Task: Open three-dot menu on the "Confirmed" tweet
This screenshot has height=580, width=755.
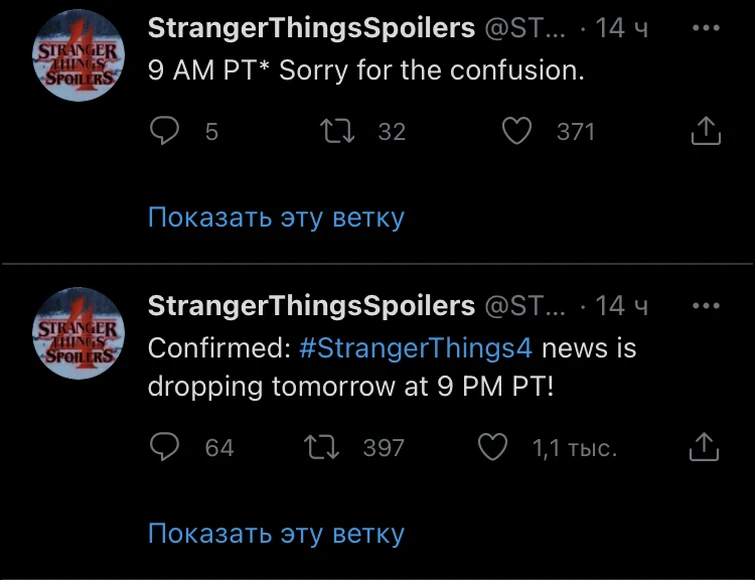Action: point(706,305)
